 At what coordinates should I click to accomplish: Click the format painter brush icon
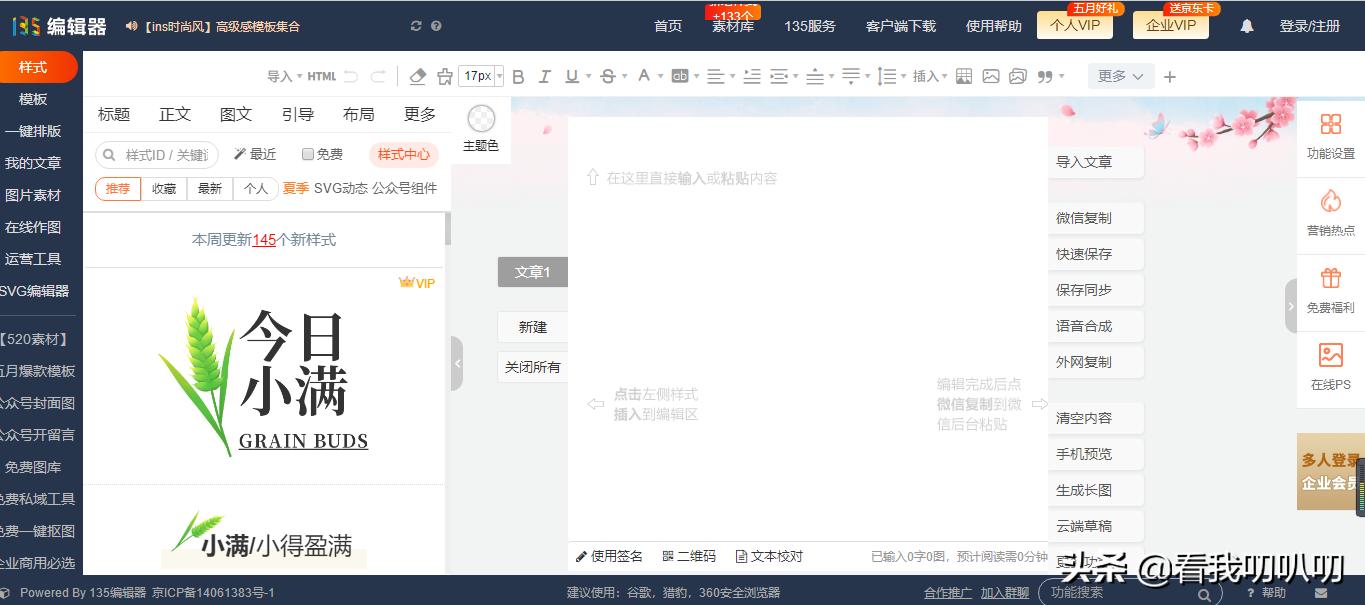pyautogui.click(x=444, y=76)
